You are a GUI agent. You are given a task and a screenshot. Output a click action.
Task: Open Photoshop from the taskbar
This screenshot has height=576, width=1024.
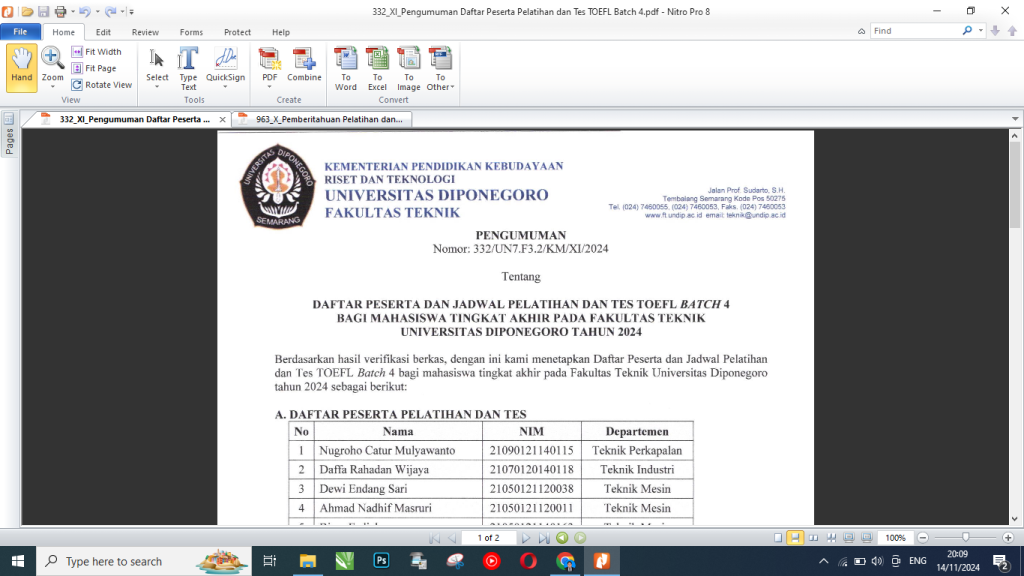pos(381,561)
